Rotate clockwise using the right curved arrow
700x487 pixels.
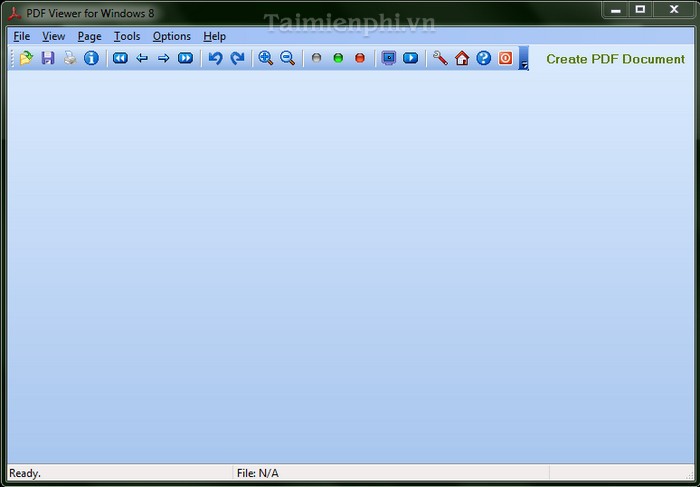click(238, 58)
